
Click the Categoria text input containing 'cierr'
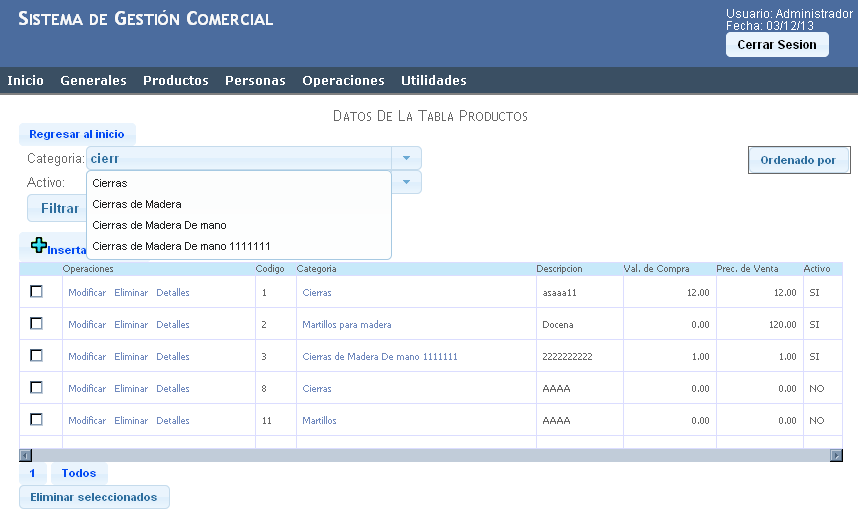click(240, 158)
